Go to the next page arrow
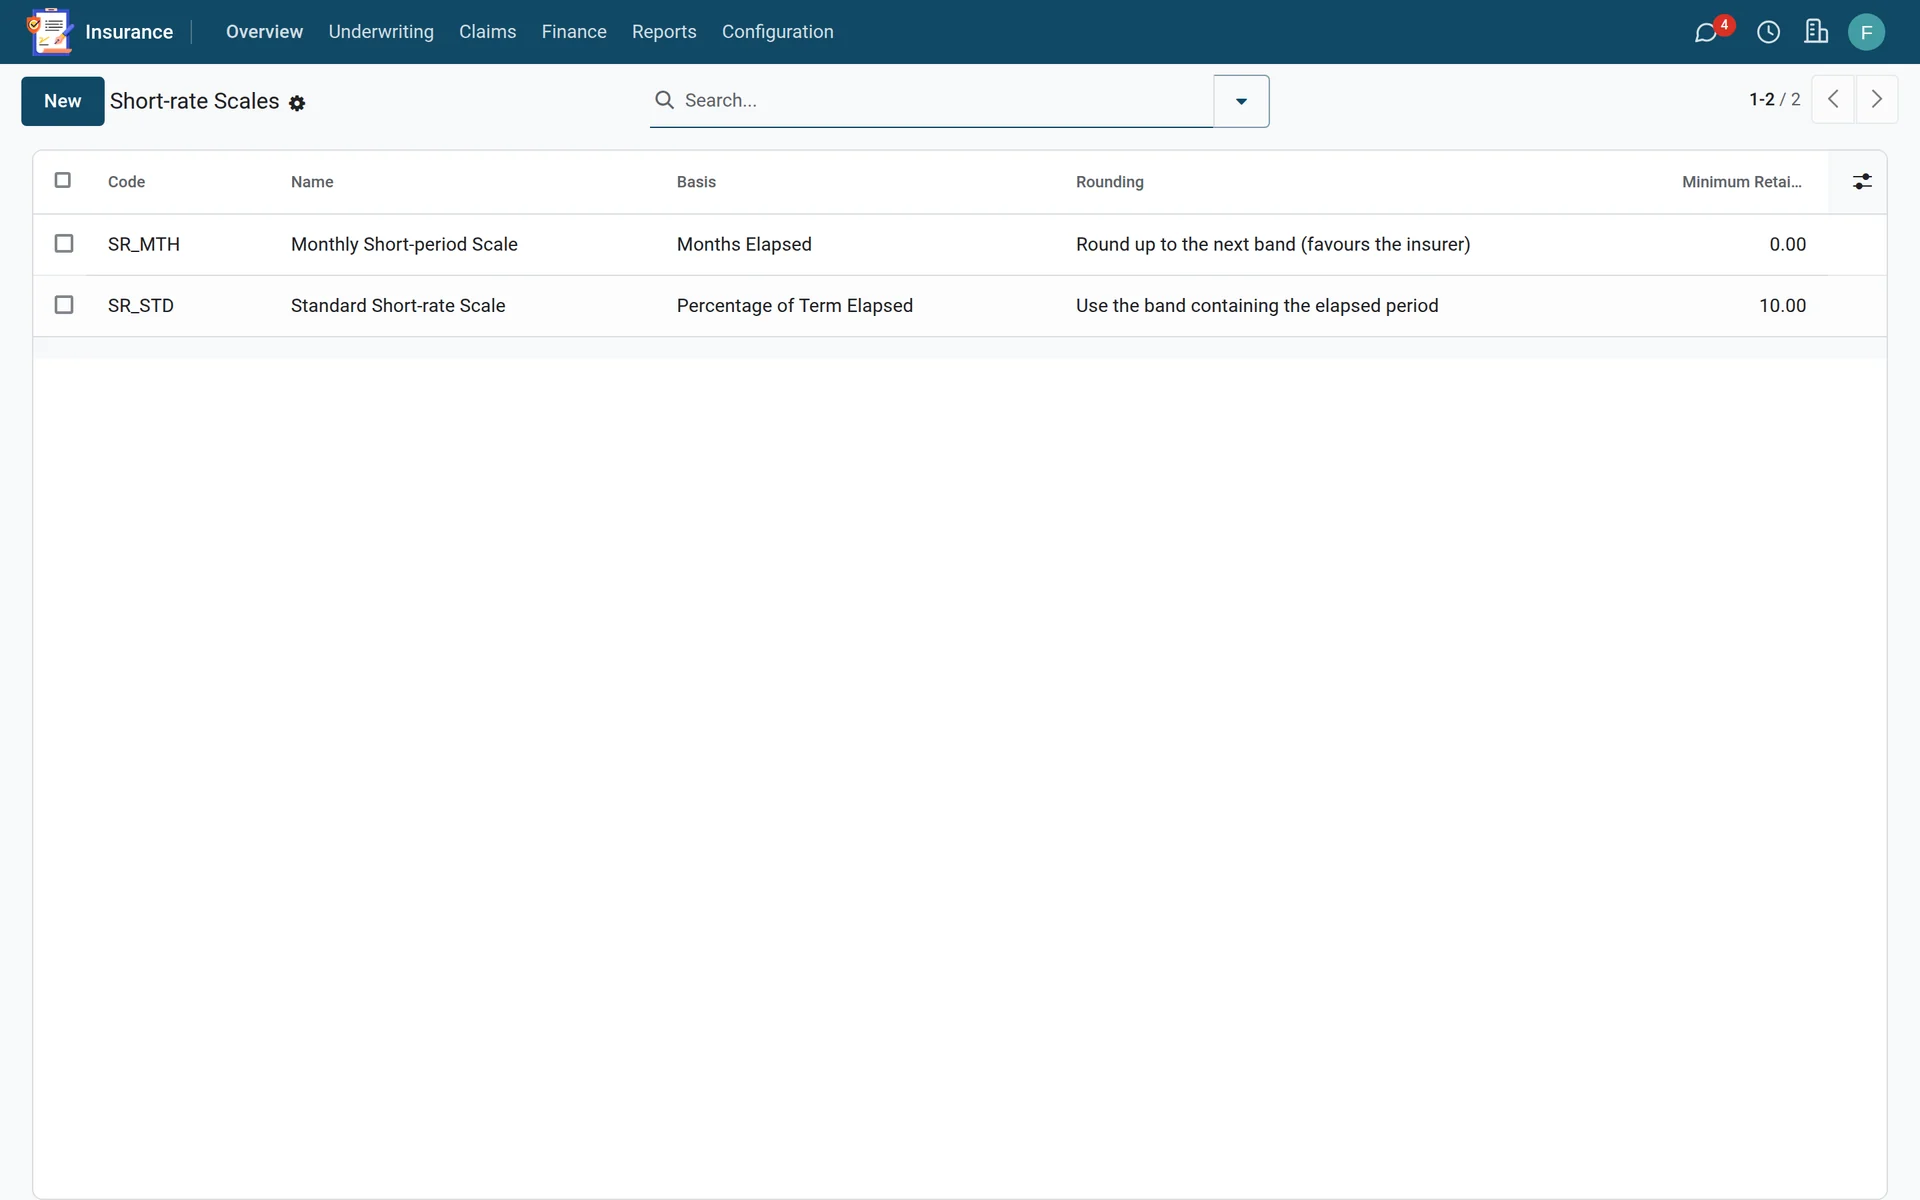 [1877, 99]
